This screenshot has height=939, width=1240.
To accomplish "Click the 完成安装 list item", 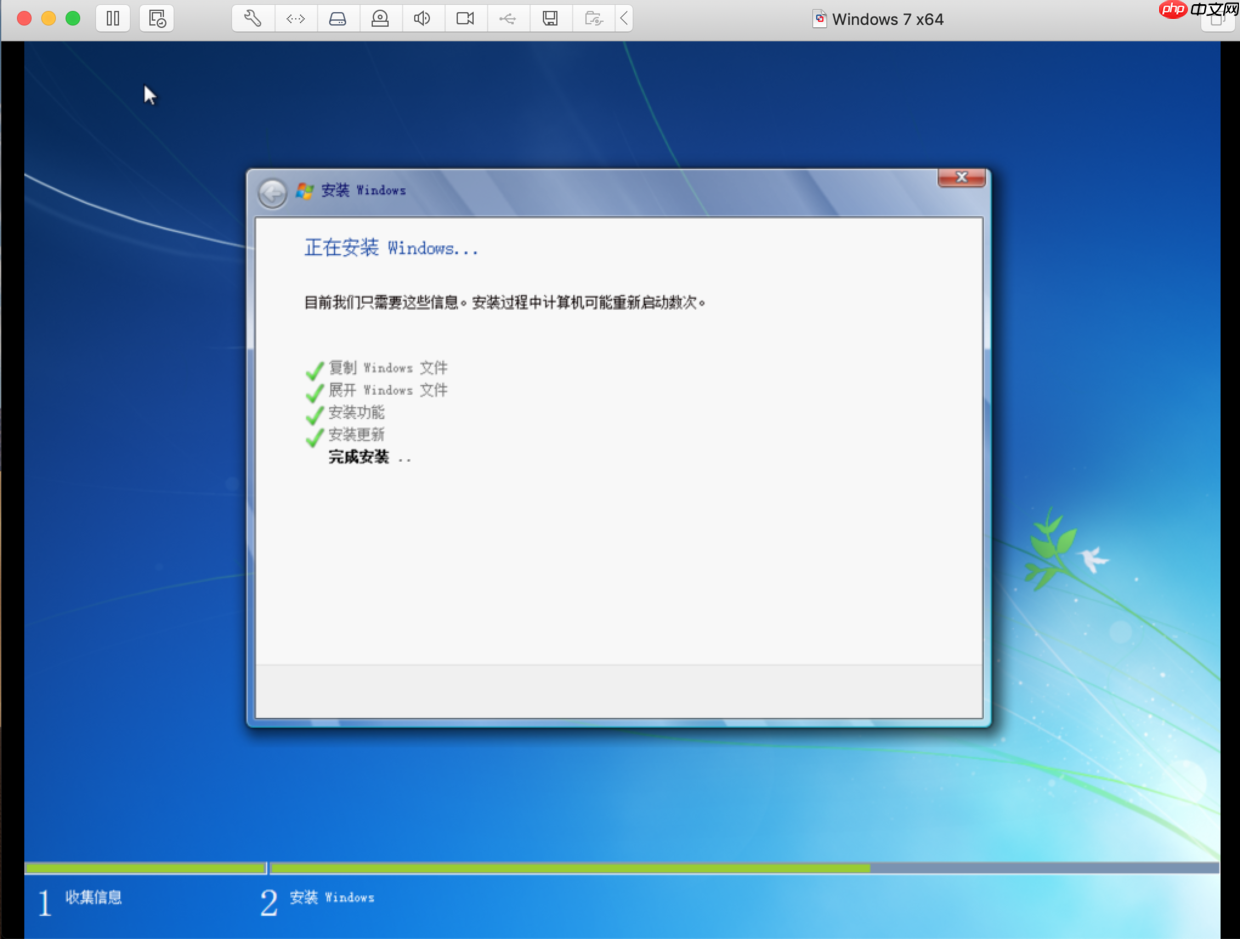I will pos(357,456).
